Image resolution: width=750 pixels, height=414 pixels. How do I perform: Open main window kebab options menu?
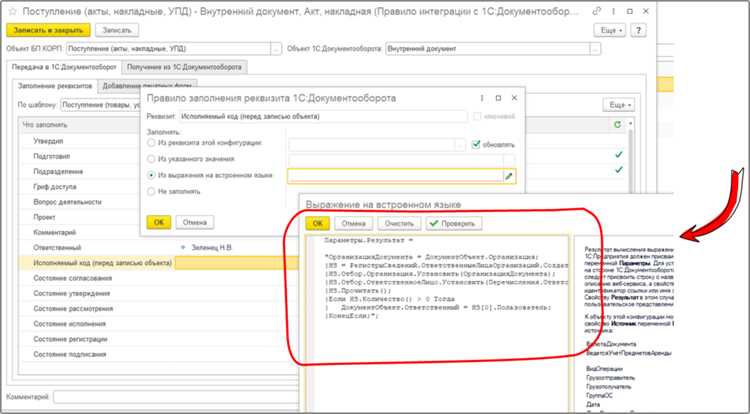click(613, 11)
